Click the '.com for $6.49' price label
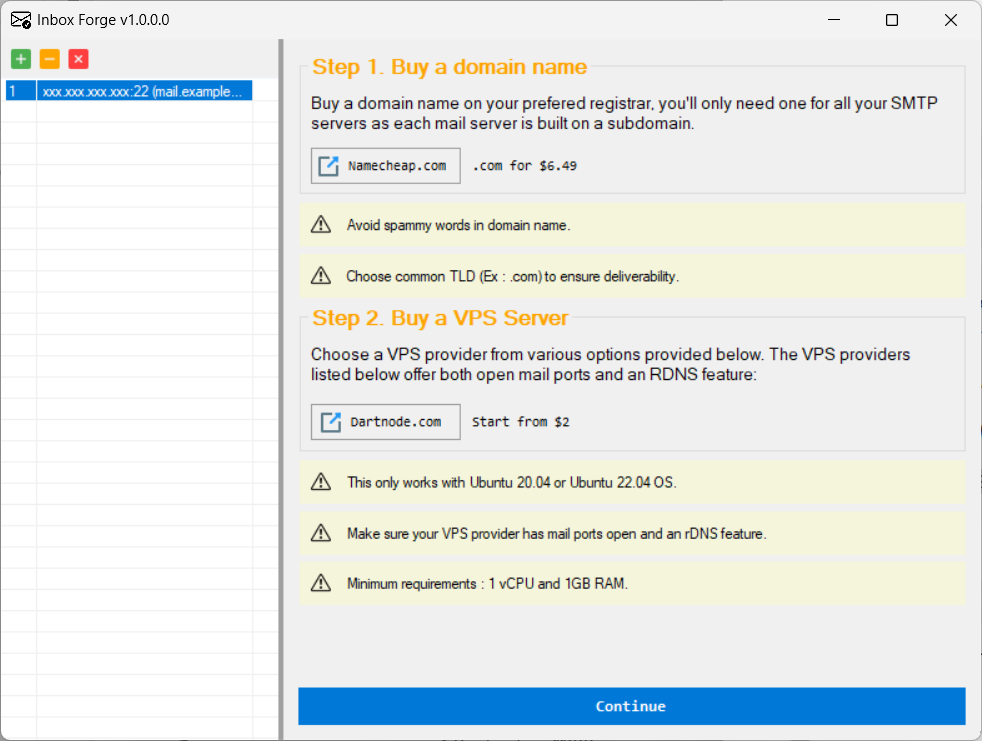Image resolution: width=982 pixels, height=741 pixels. point(524,166)
